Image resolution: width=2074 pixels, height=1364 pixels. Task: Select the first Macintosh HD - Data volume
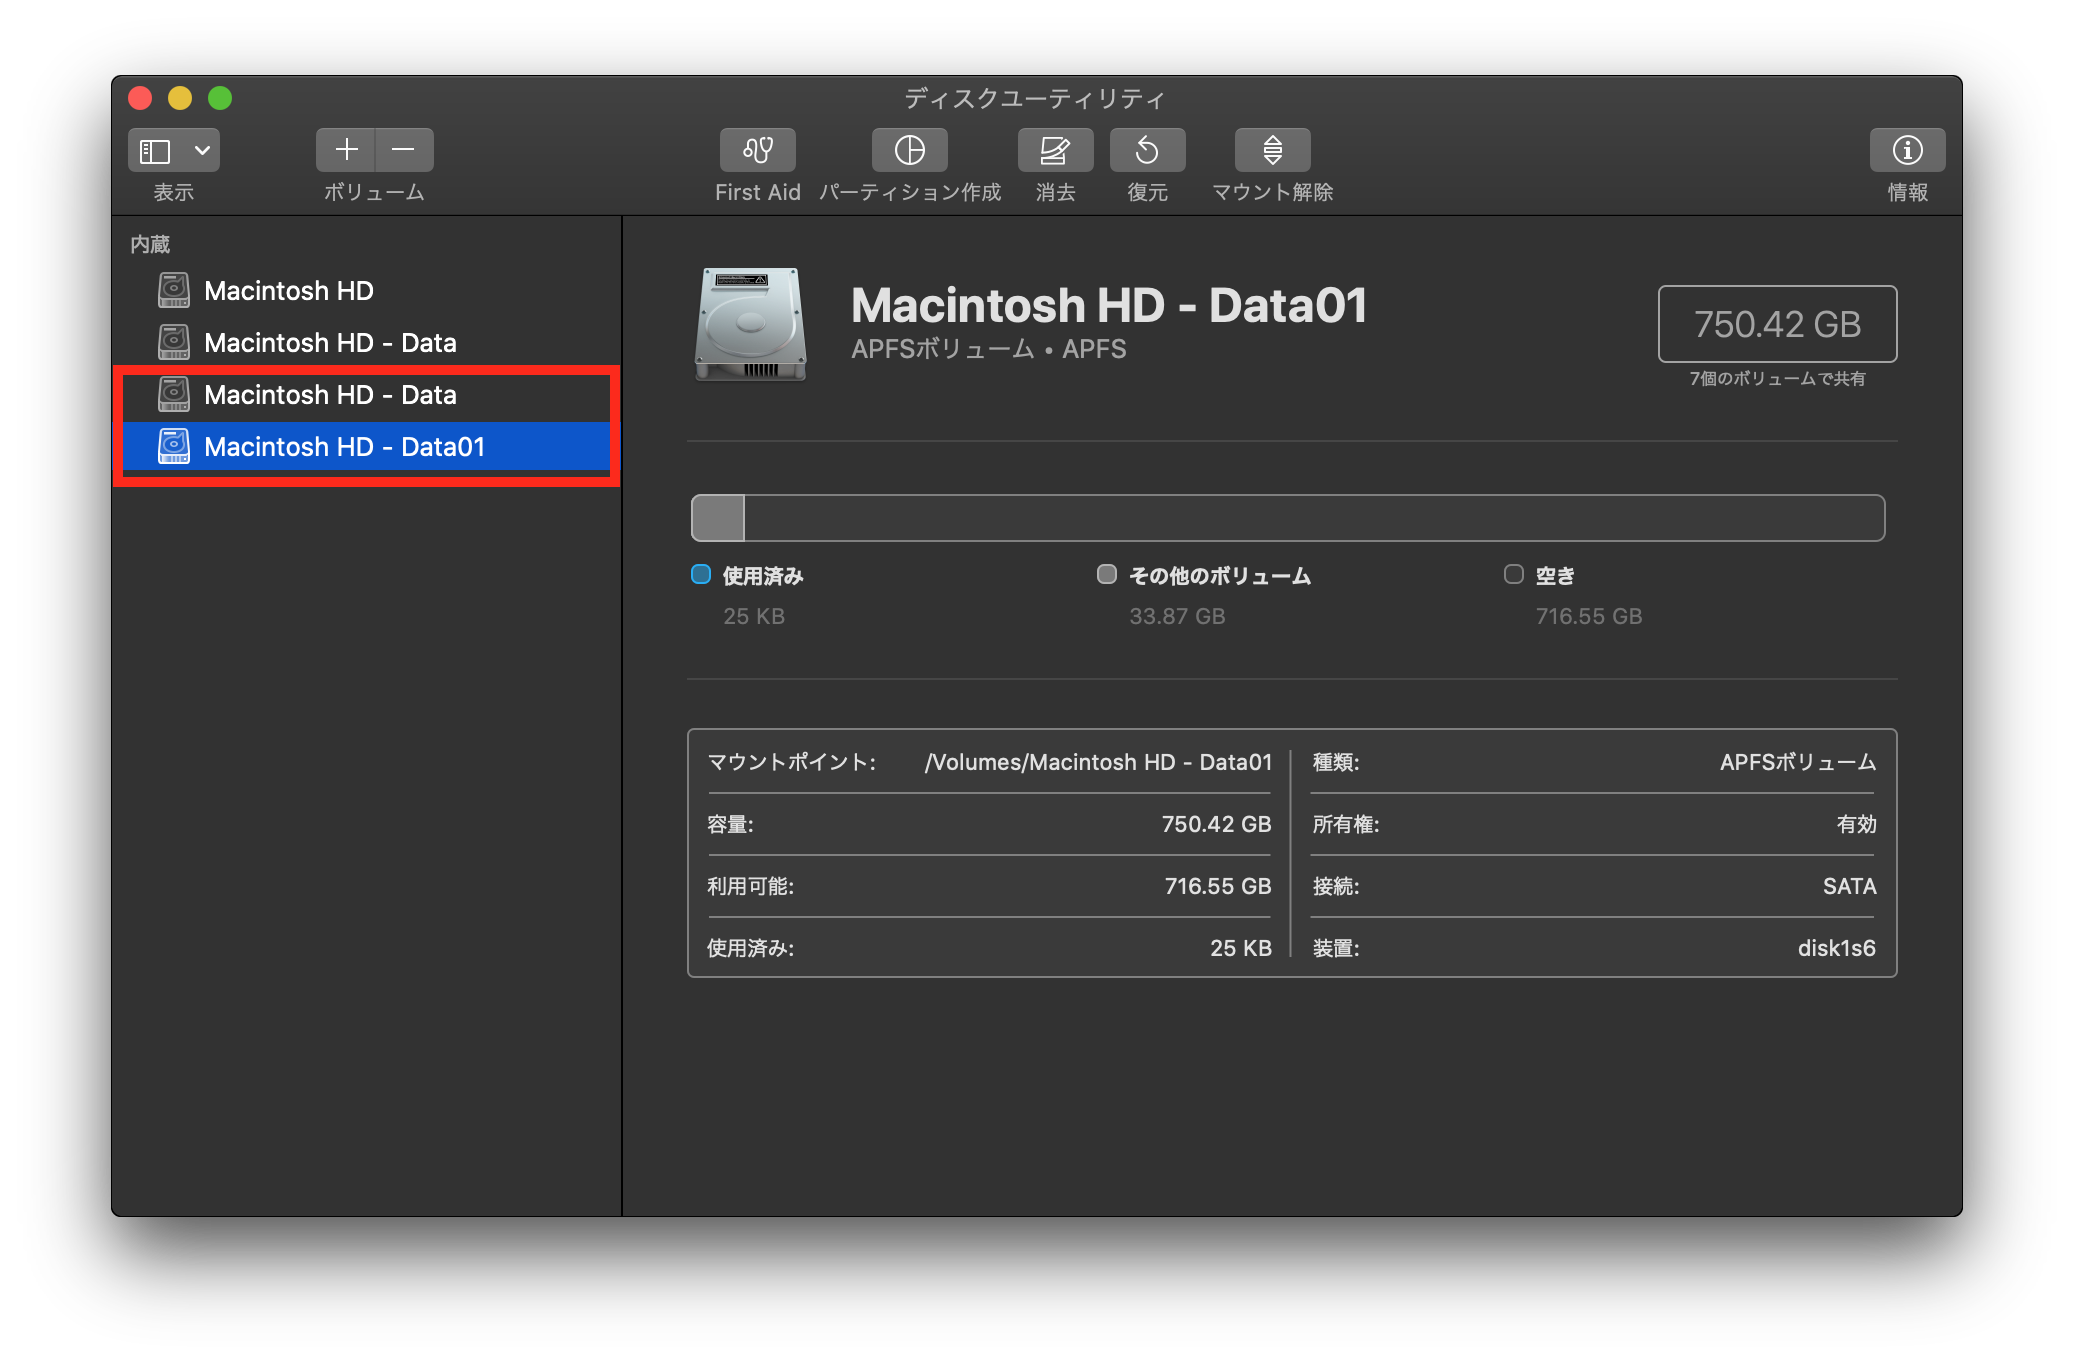pos(330,343)
